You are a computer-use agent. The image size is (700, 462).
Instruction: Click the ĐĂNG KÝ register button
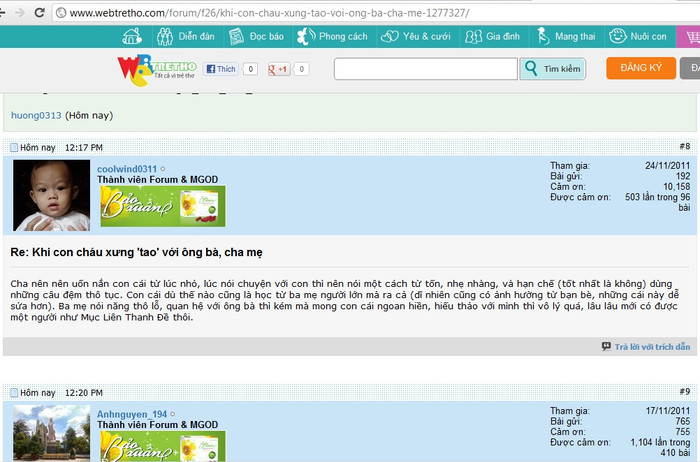pyautogui.click(x=640, y=69)
